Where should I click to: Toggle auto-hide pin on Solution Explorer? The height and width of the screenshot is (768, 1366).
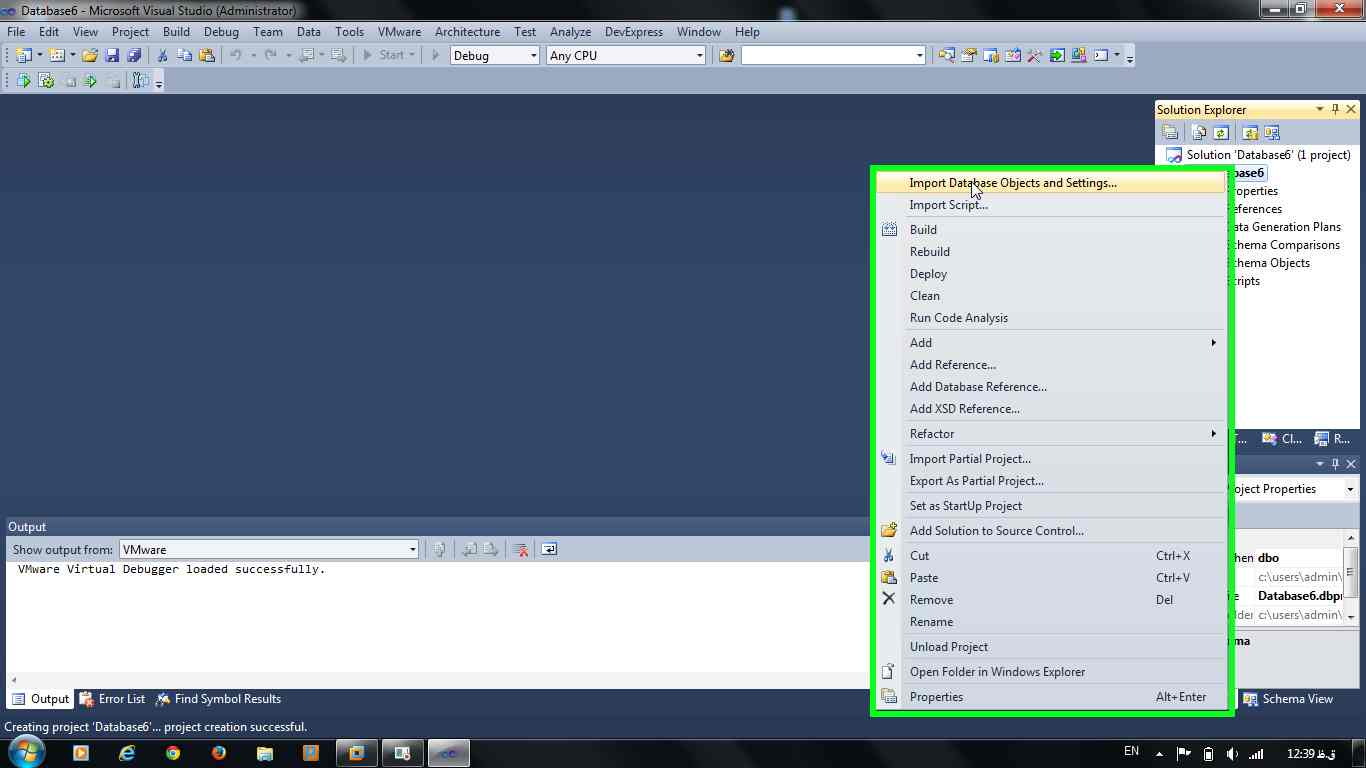(1335, 109)
